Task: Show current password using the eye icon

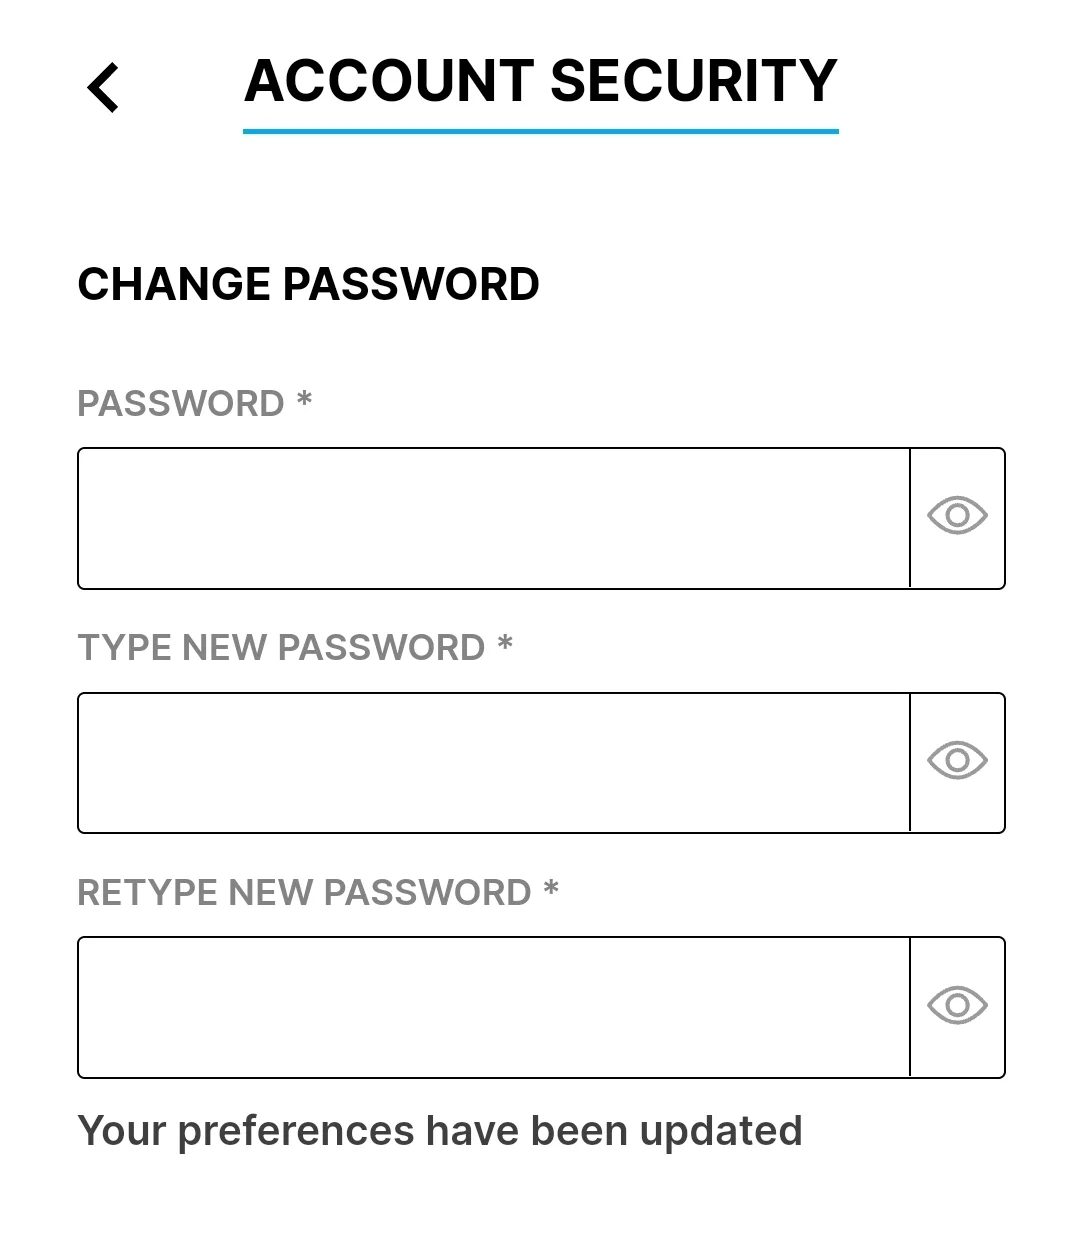Action: (x=957, y=516)
